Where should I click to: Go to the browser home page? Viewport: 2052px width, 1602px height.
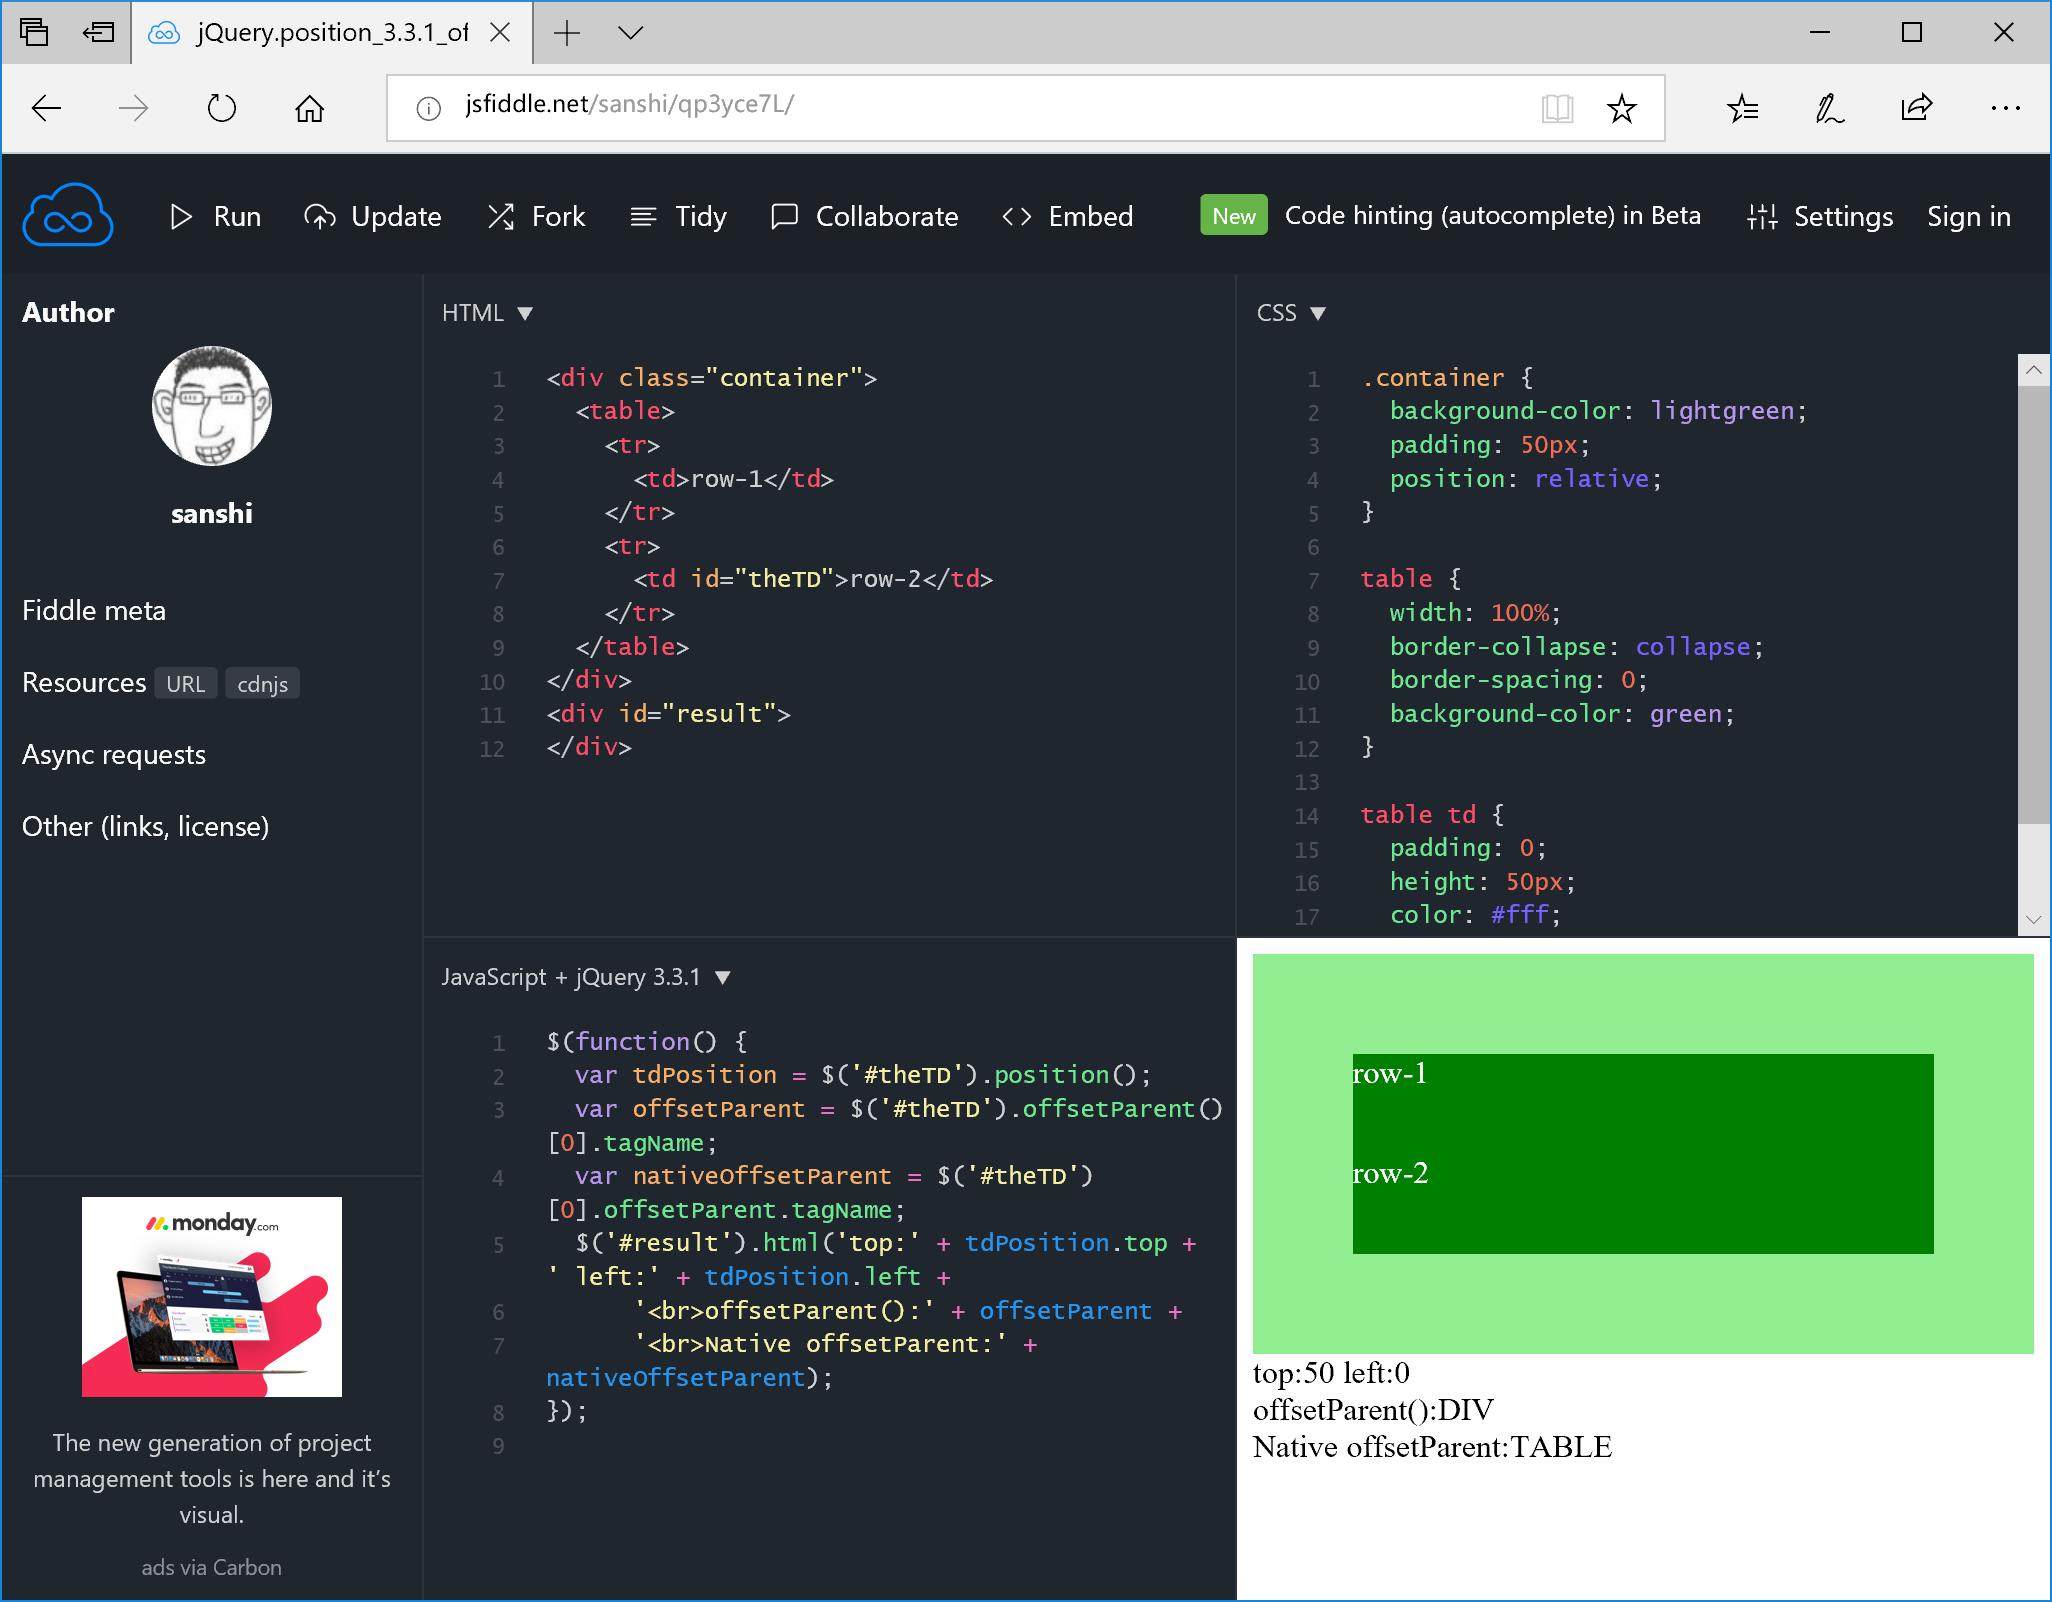[x=310, y=108]
